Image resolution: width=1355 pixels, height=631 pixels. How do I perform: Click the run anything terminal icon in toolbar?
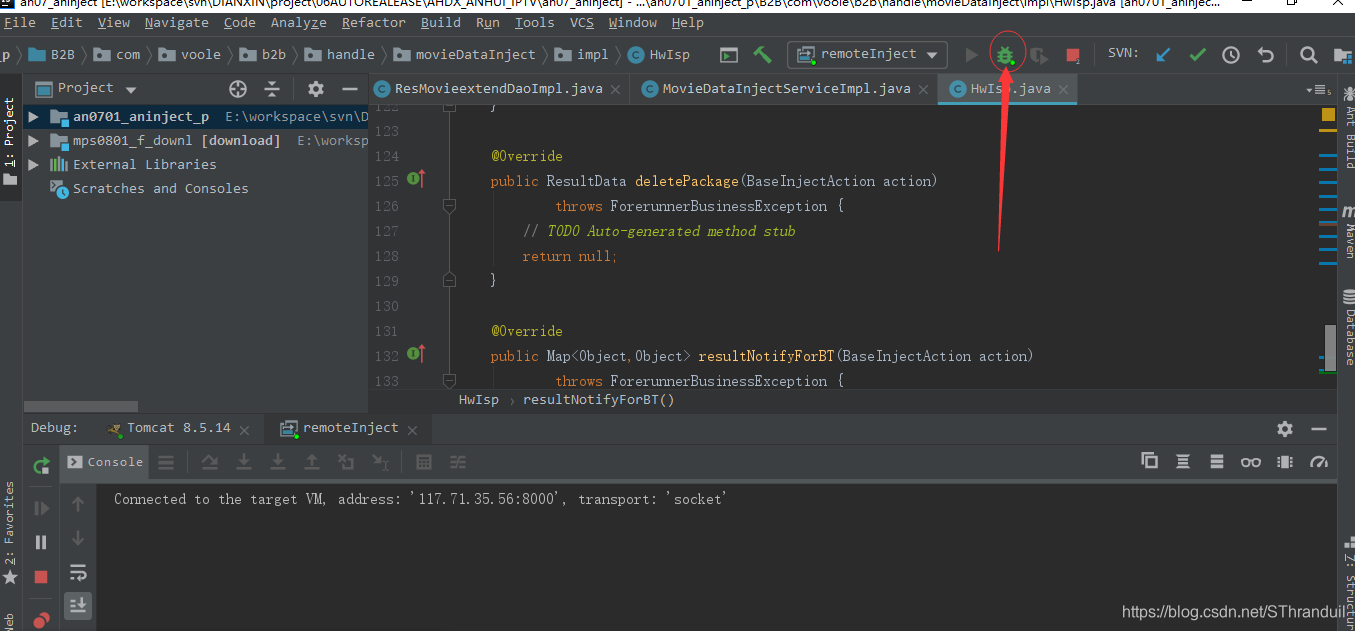click(729, 55)
